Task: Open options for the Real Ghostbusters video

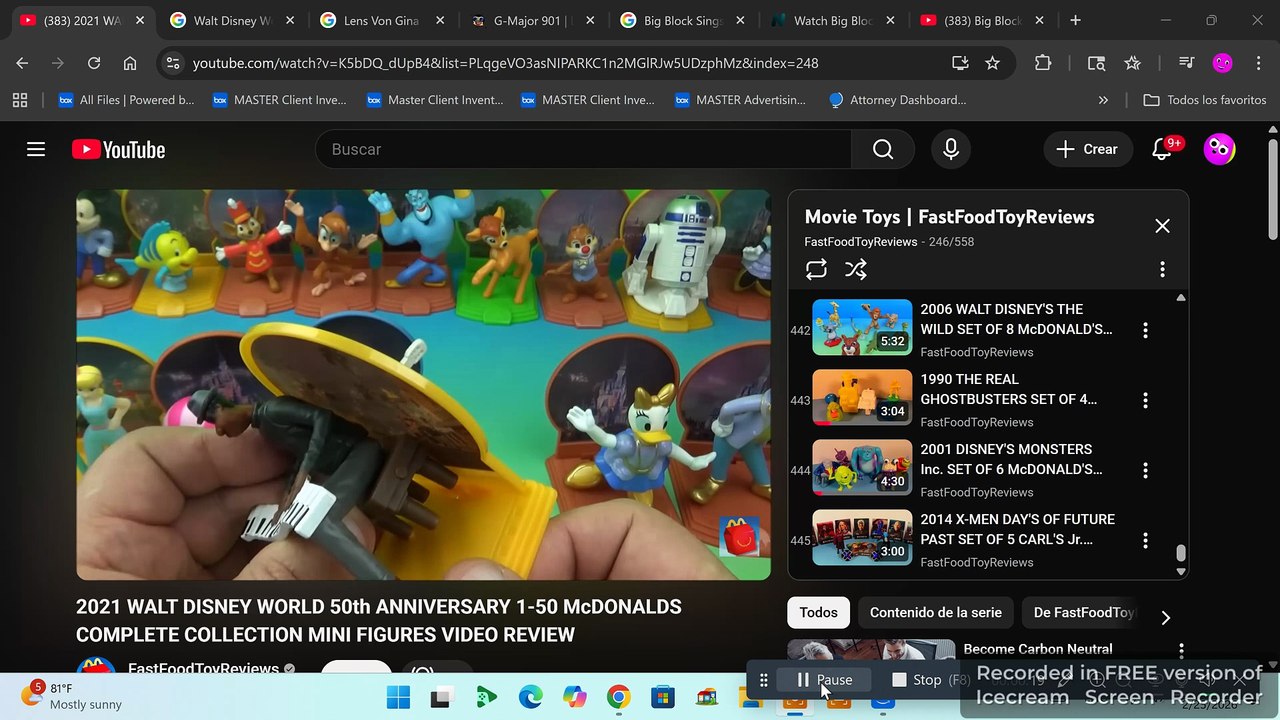Action: (x=1145, y=400)
